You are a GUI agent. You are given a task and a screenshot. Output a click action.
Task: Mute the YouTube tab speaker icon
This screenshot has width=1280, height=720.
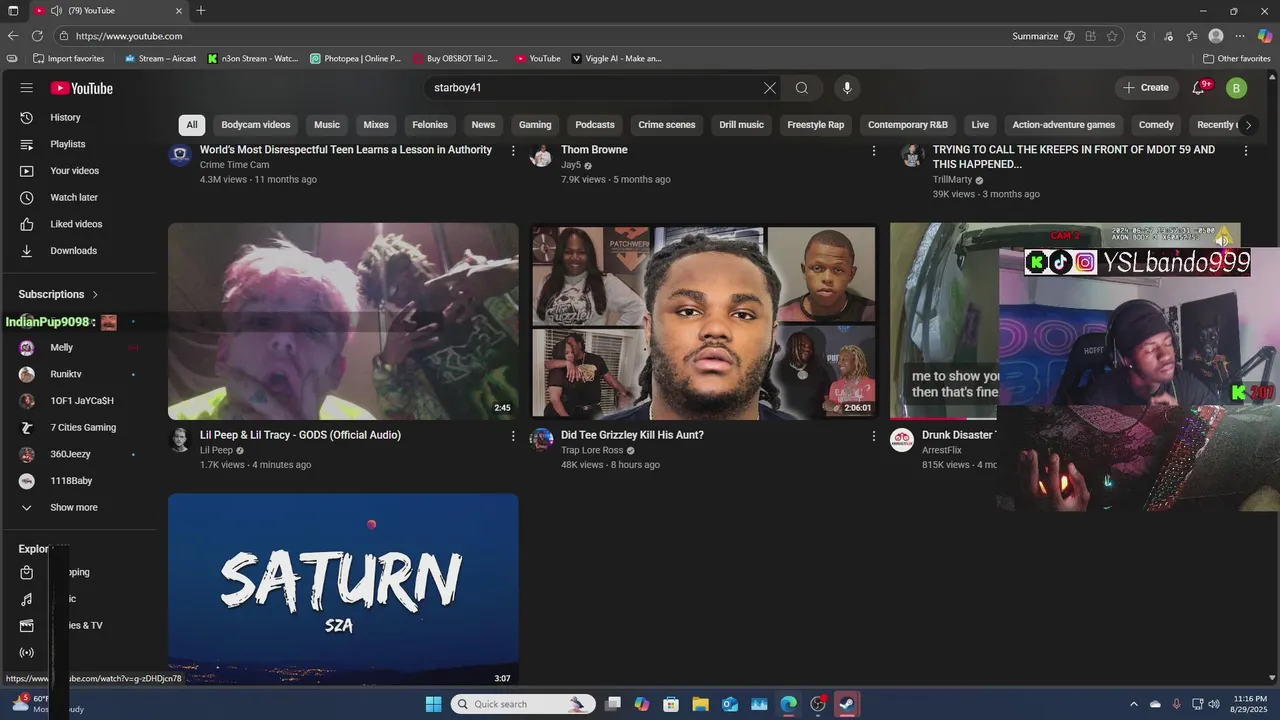(x=56, y=11)
